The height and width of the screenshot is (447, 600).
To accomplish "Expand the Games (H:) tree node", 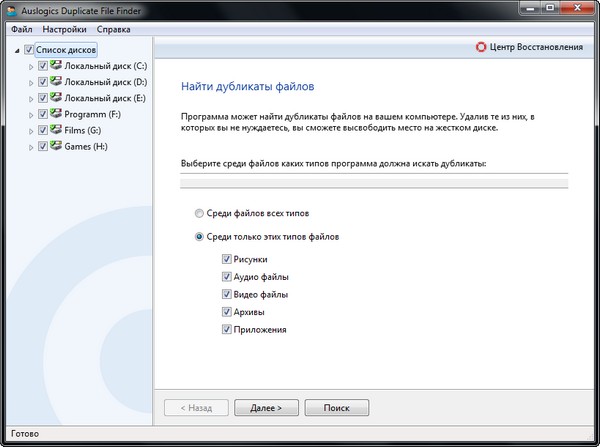I will coord(30,146).
